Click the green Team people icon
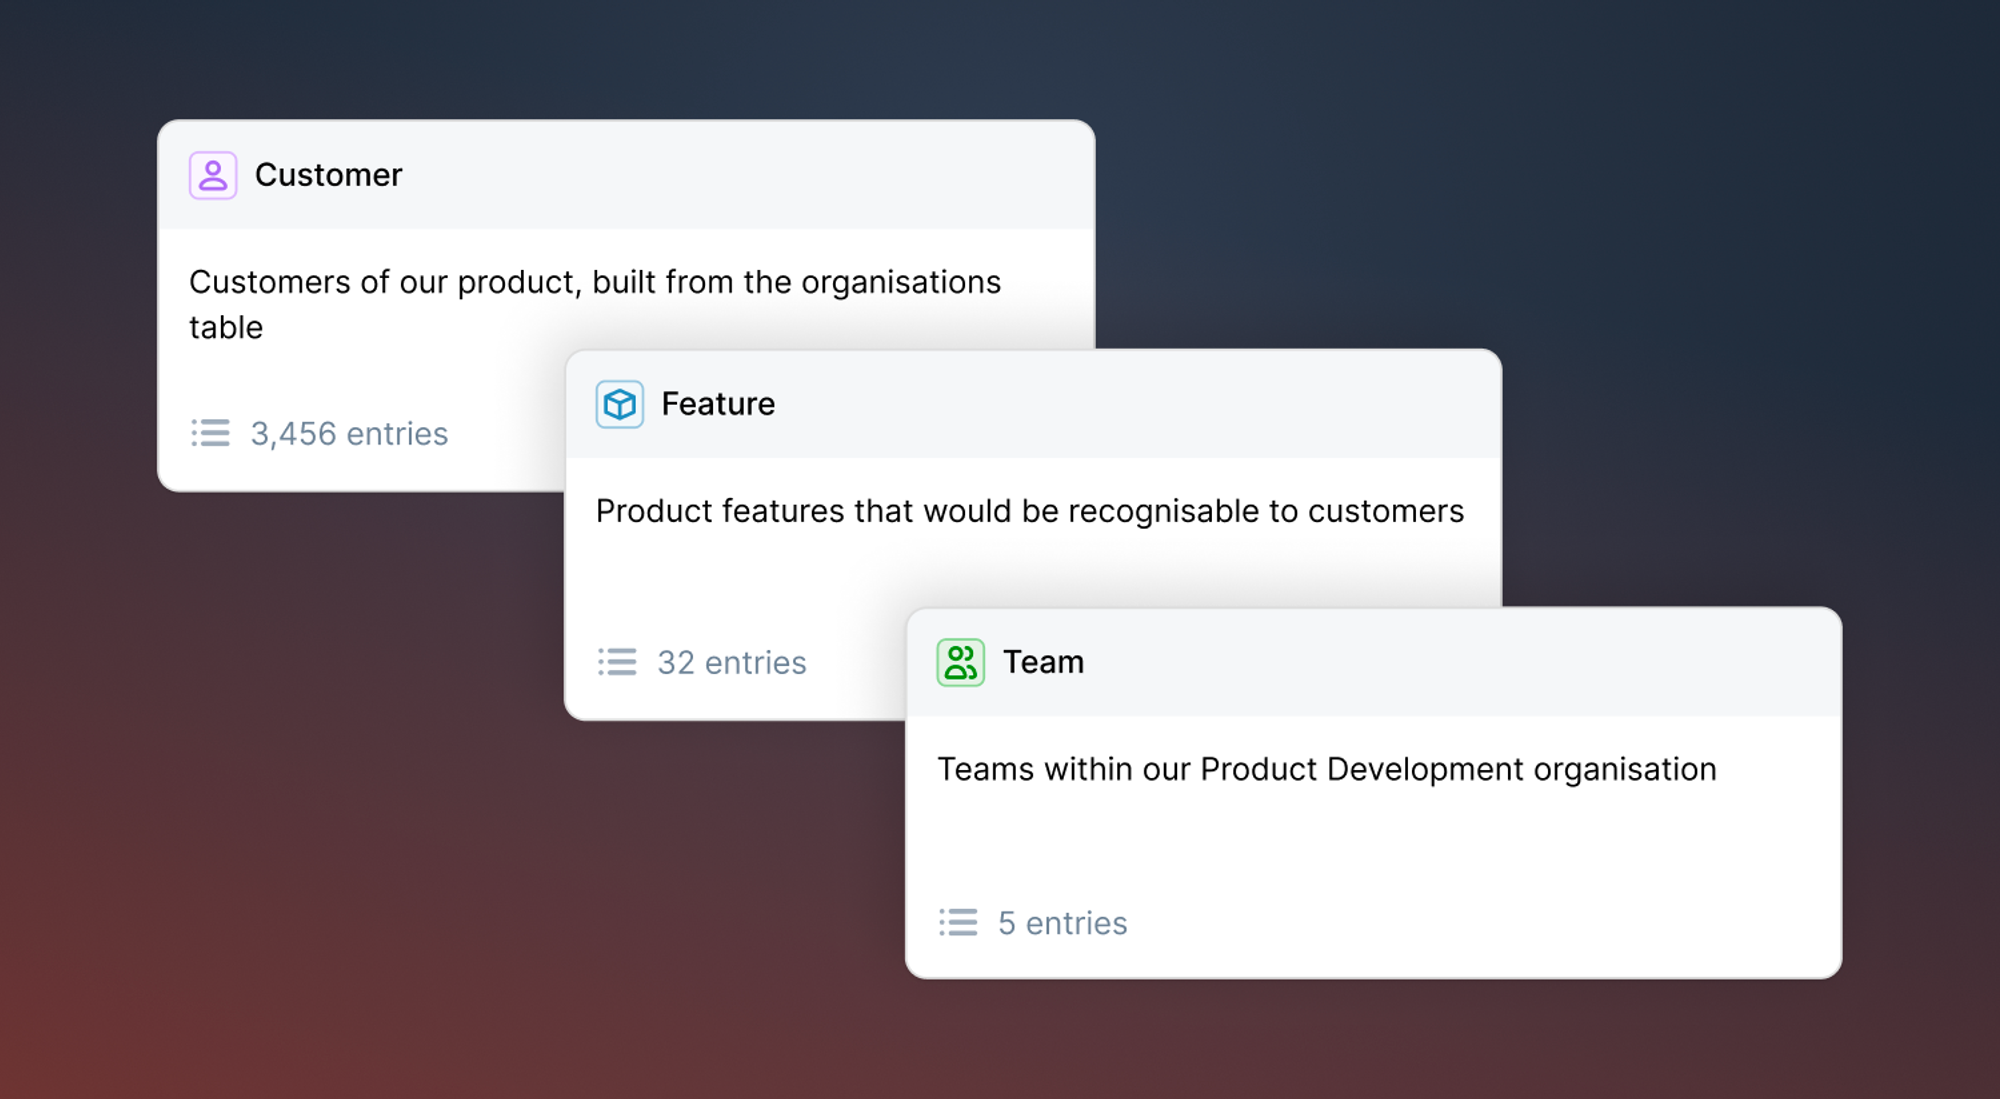This screenshot has height=1099, width=2000. coord(961,662)
